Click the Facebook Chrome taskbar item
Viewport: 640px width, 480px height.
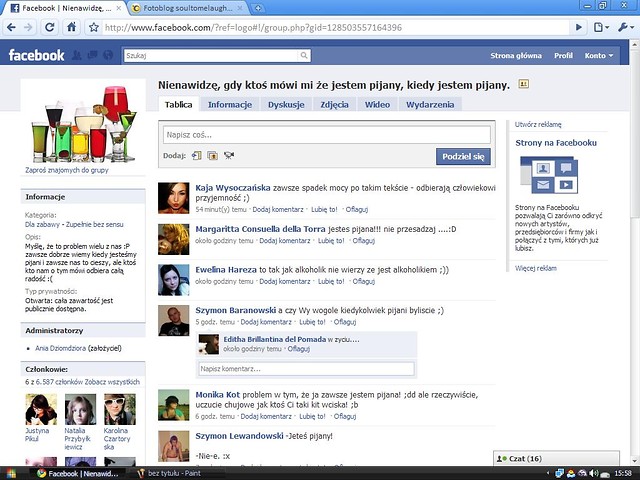78,473
